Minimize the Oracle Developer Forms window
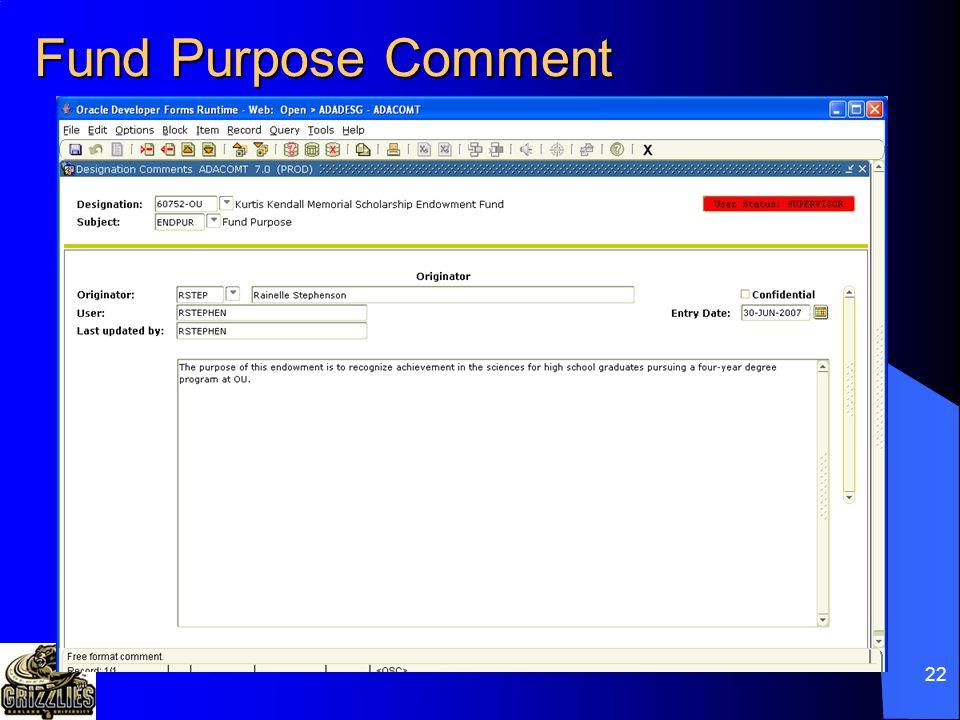Image resolution: width=960 pixels, height=720 pixels. click(838, 110)
